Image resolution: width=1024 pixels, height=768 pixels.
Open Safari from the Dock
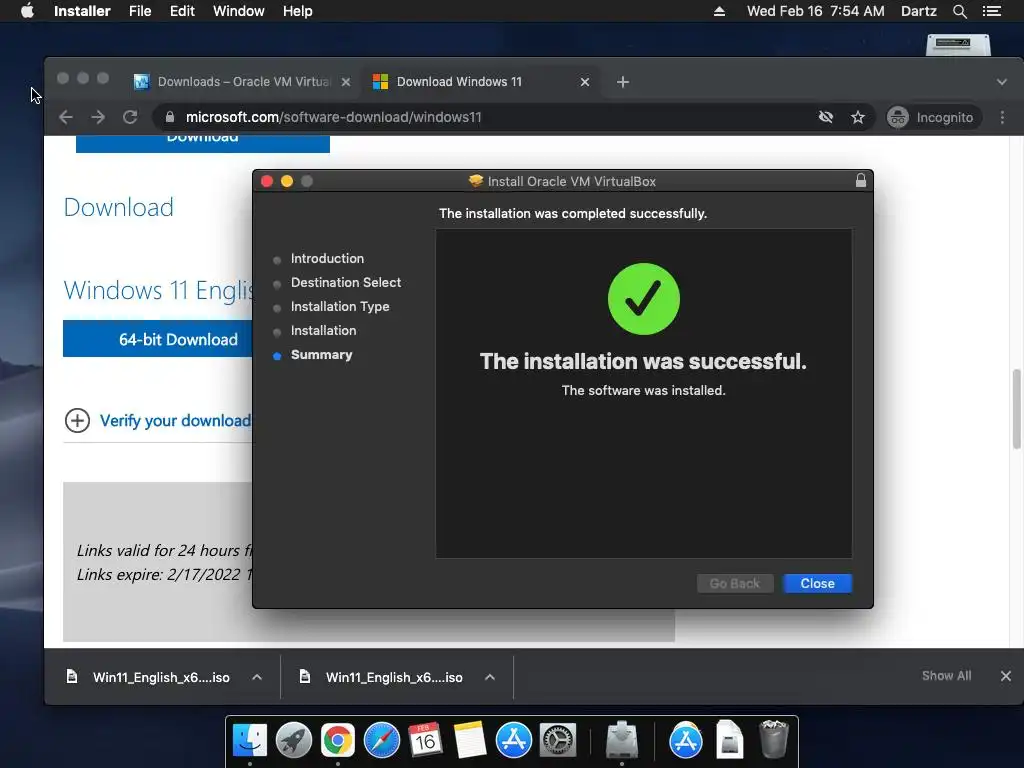pyautogui.click(x=381, y=740)
